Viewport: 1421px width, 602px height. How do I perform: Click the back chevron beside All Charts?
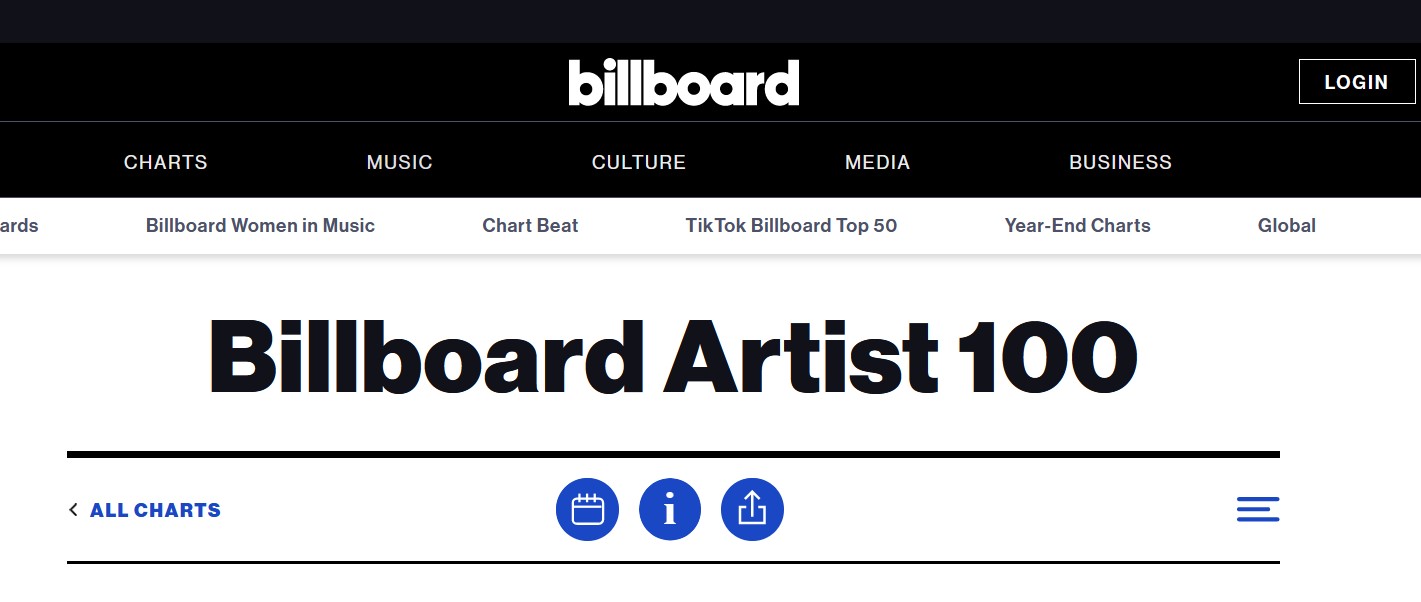pyautogui.click(x=73, y=510)
